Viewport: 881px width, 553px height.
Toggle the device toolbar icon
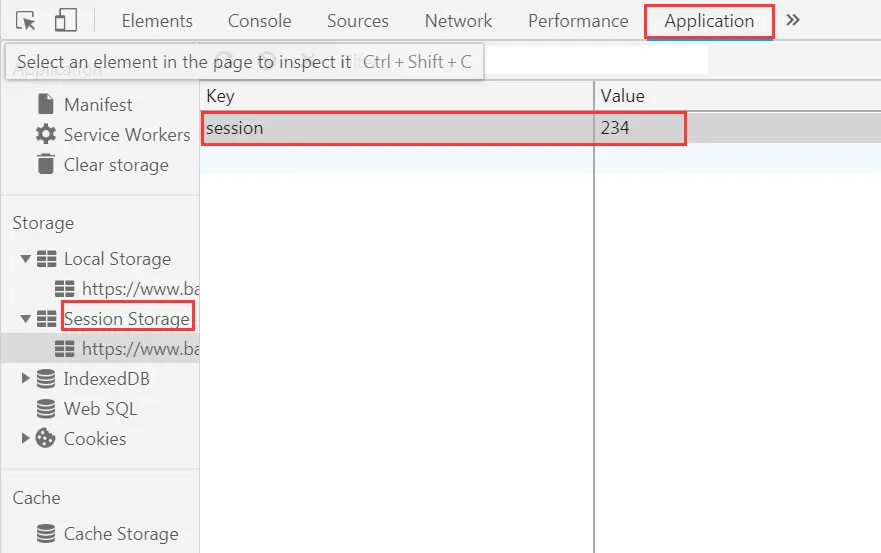[65, 21]
